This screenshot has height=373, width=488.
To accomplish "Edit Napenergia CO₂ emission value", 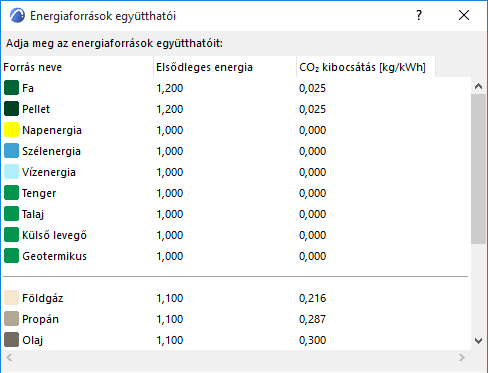I will tap(312, 130).
